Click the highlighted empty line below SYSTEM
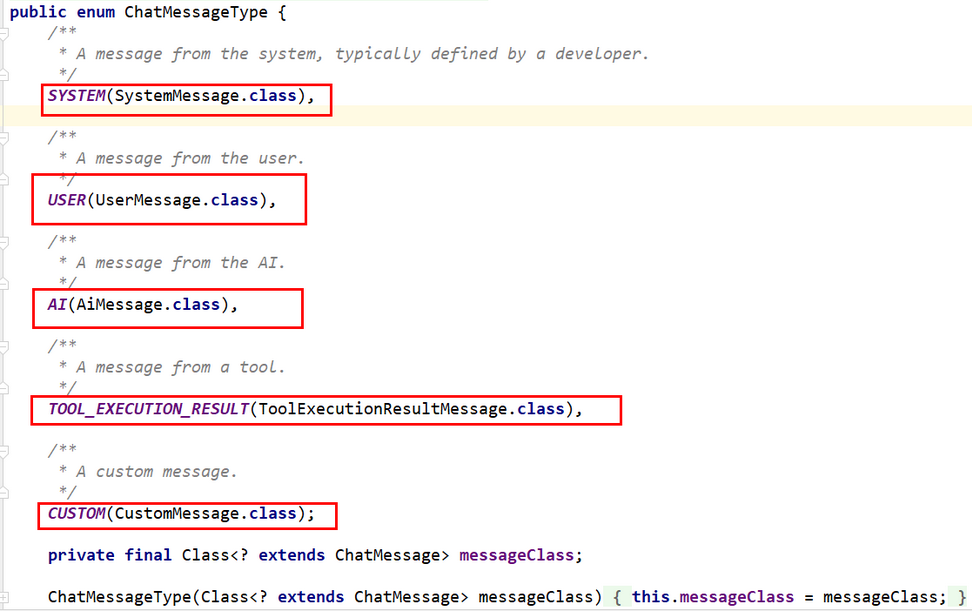 (x=486, y=116)
